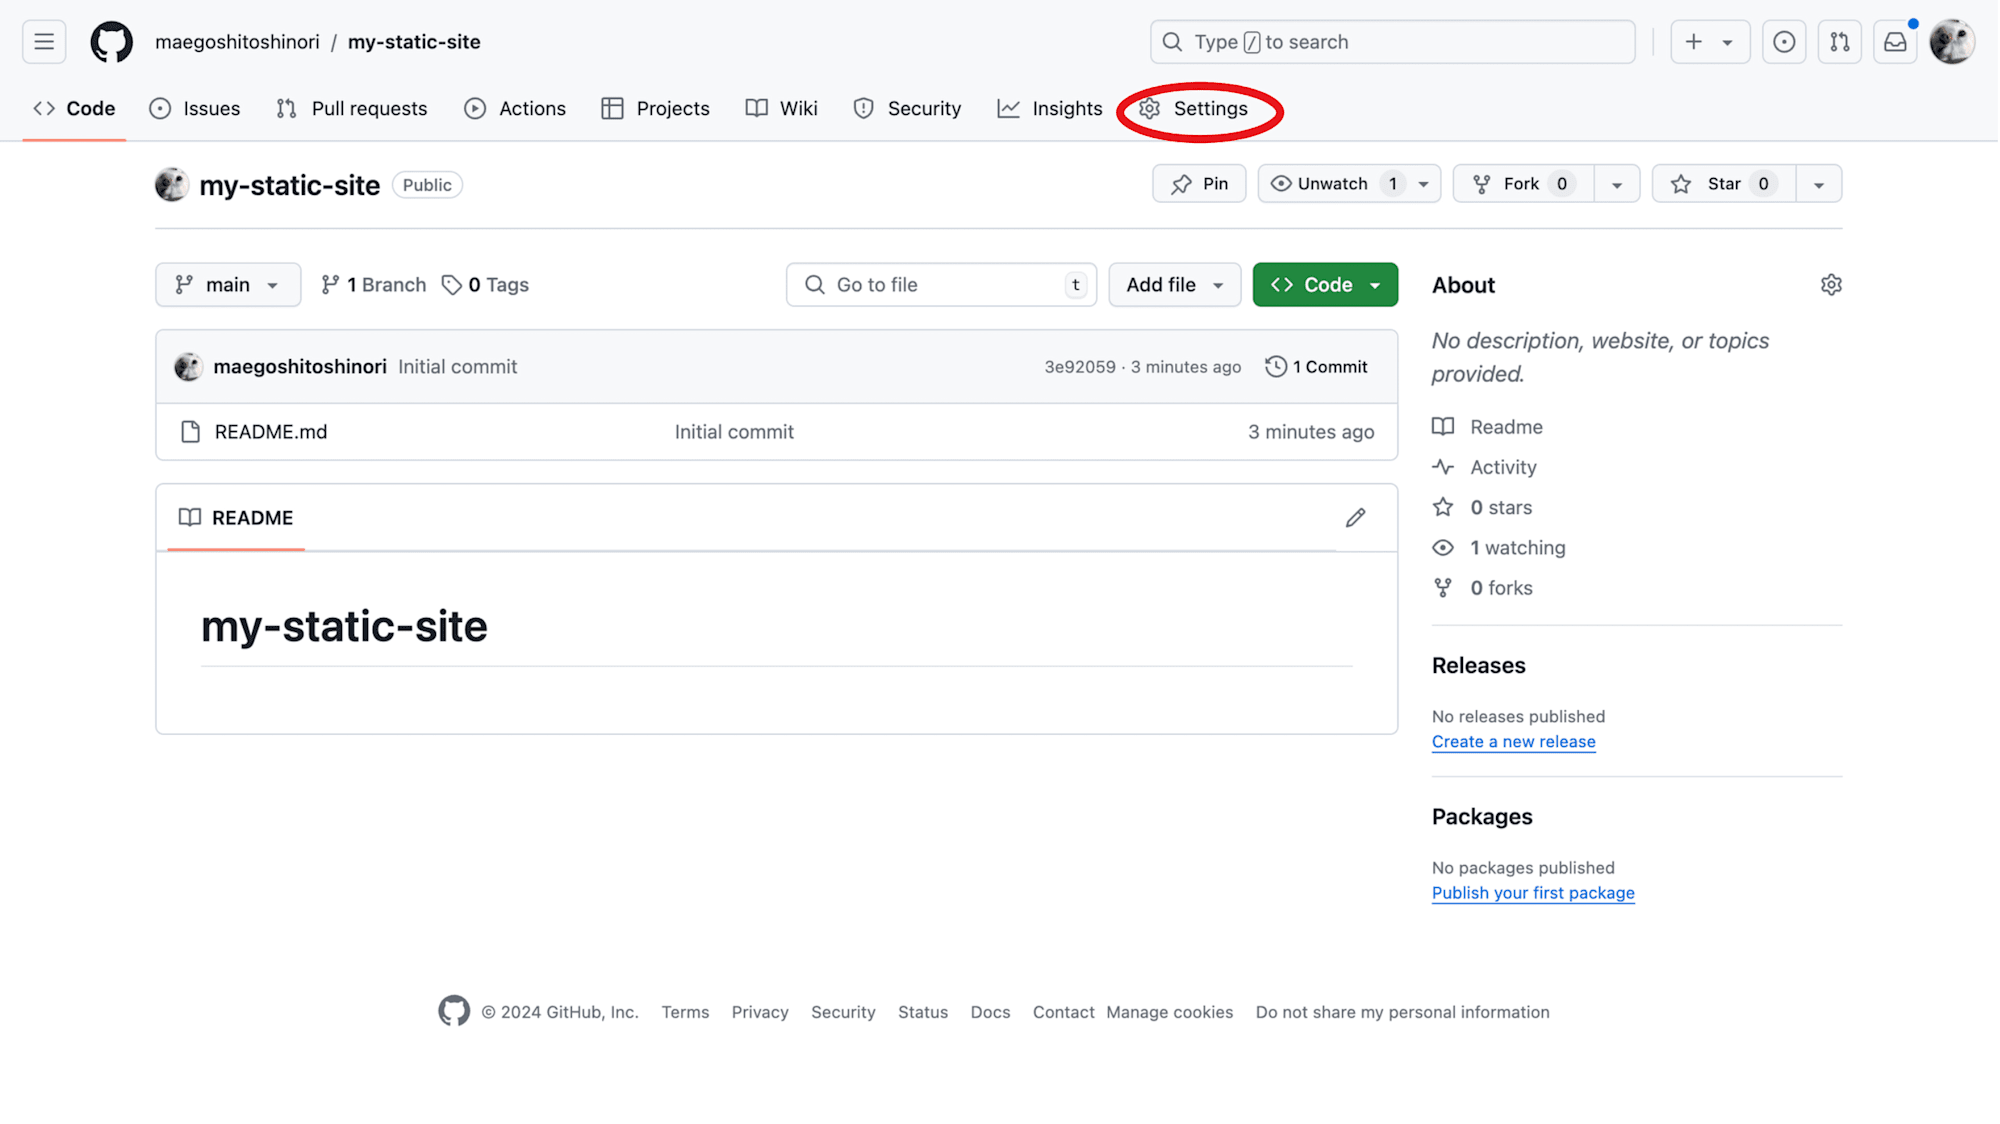Click Create a new release link
This screenshot has width=2000, height=1124.
[x=1512, y=741]
